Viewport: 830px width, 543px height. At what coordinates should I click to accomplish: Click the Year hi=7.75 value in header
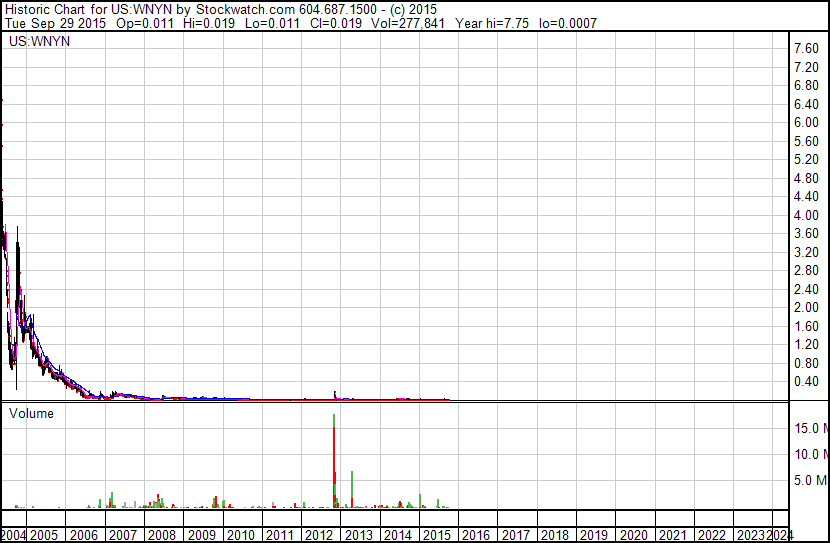click(x=492, y=23)
